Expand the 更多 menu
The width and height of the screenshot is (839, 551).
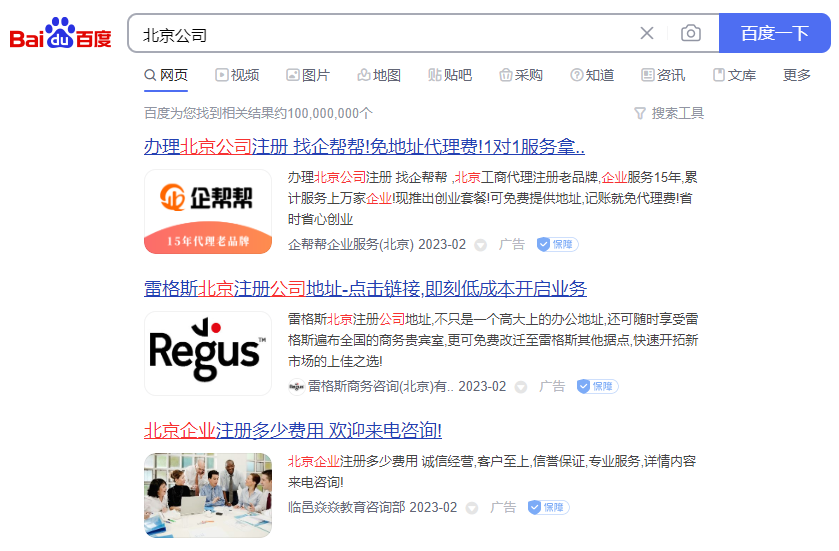pos(797,75)
